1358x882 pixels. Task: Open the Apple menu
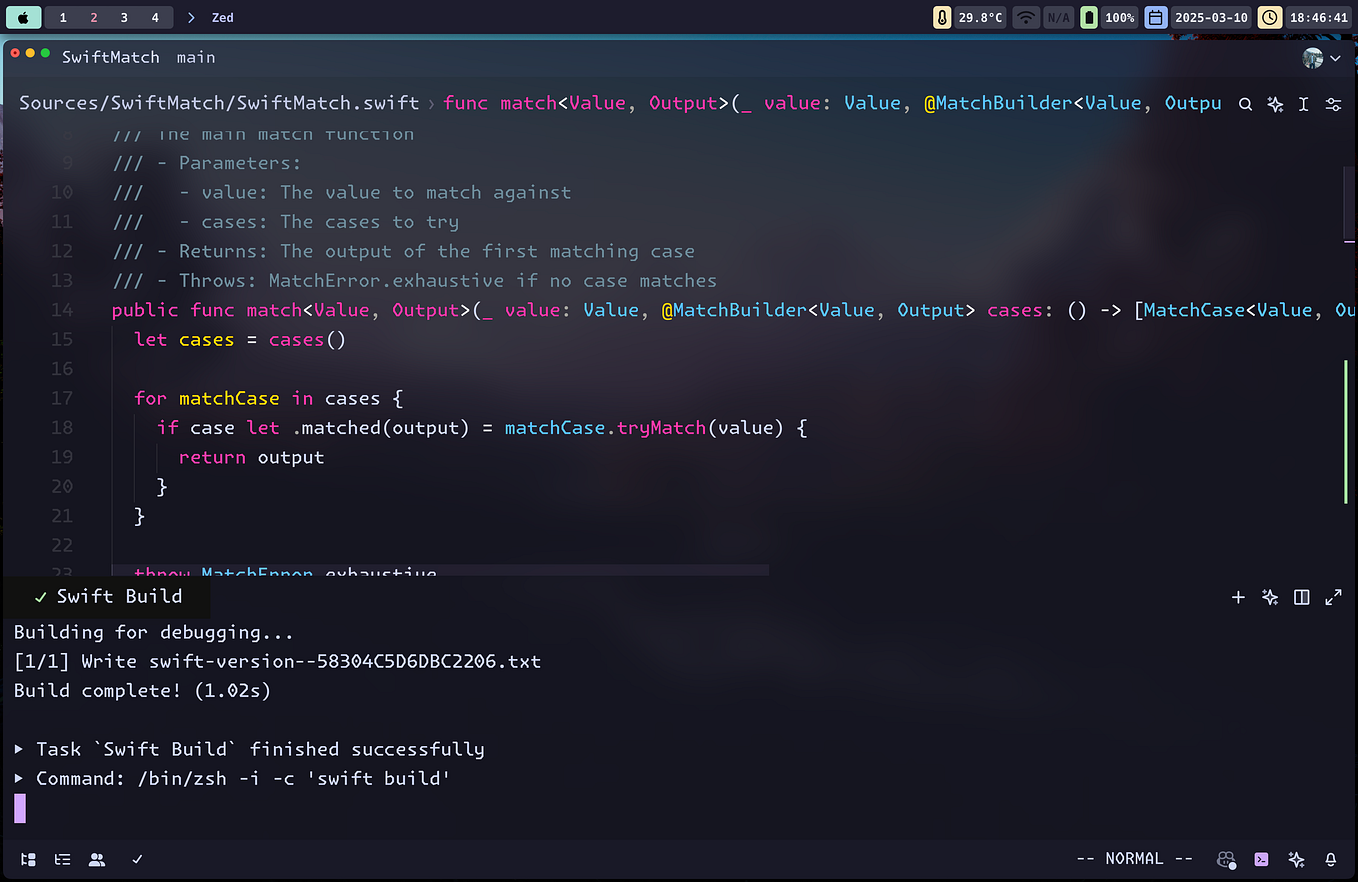pyautogui.click(x=24, y=17)
